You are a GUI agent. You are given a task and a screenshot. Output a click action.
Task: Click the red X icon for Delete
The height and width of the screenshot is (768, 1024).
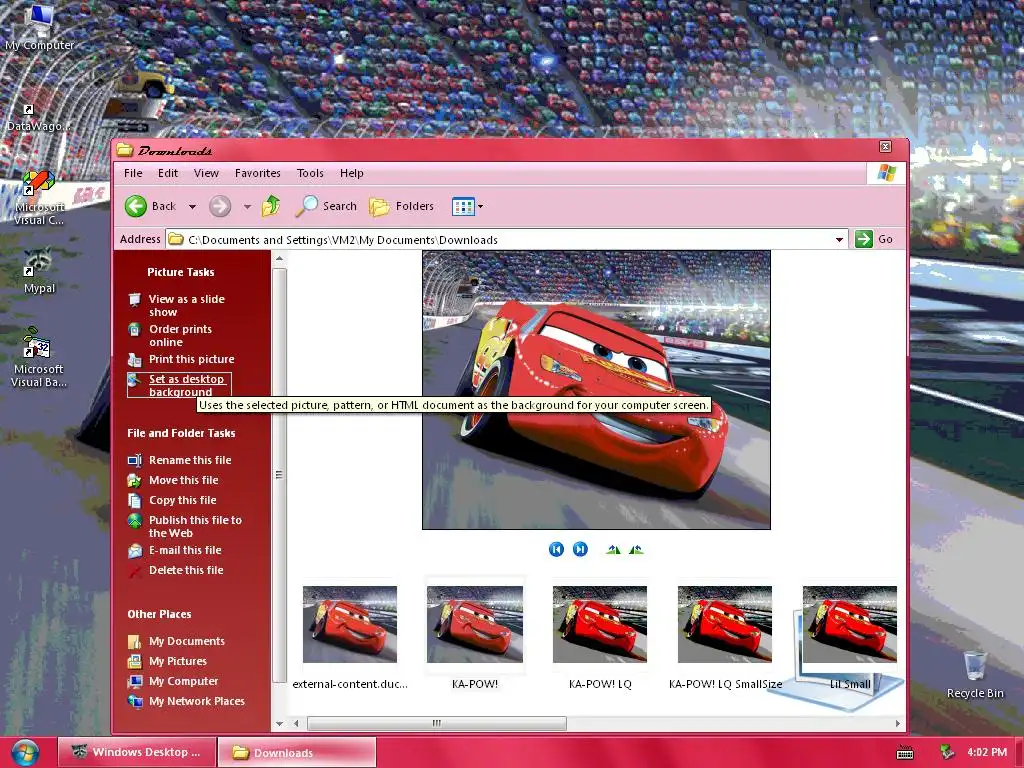pos(135,571)
